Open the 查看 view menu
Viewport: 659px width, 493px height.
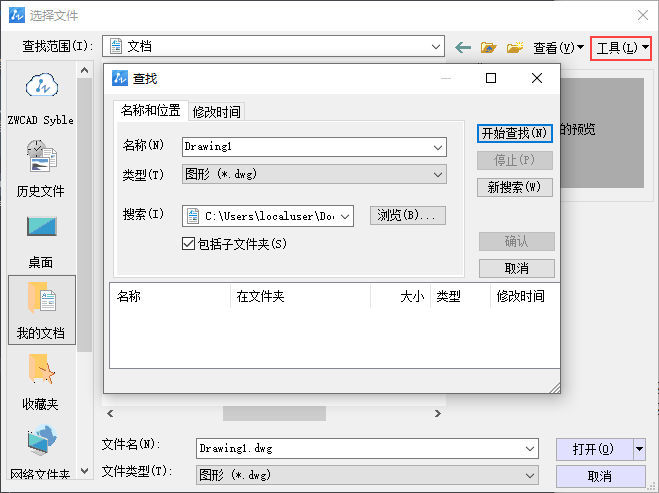pos(558,47)
